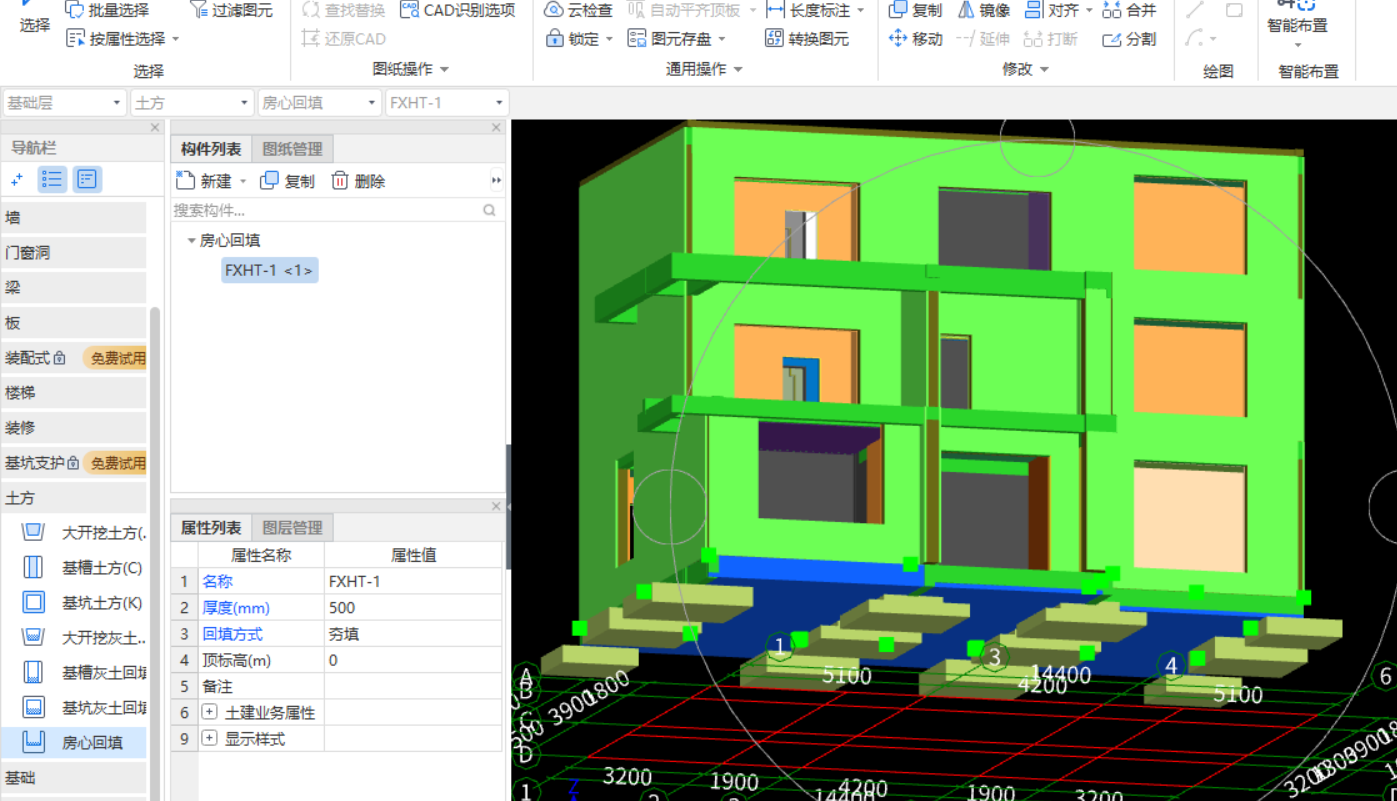Open the 墙 category in navigation

point(74,218)
